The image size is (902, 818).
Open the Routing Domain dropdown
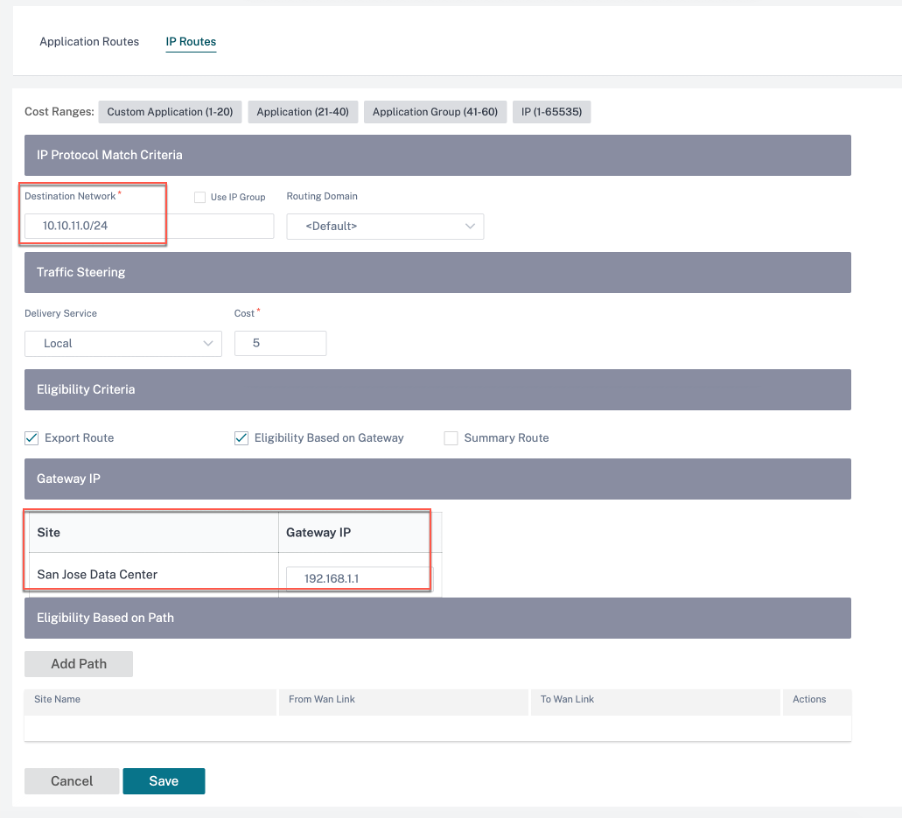pos(385,226)
